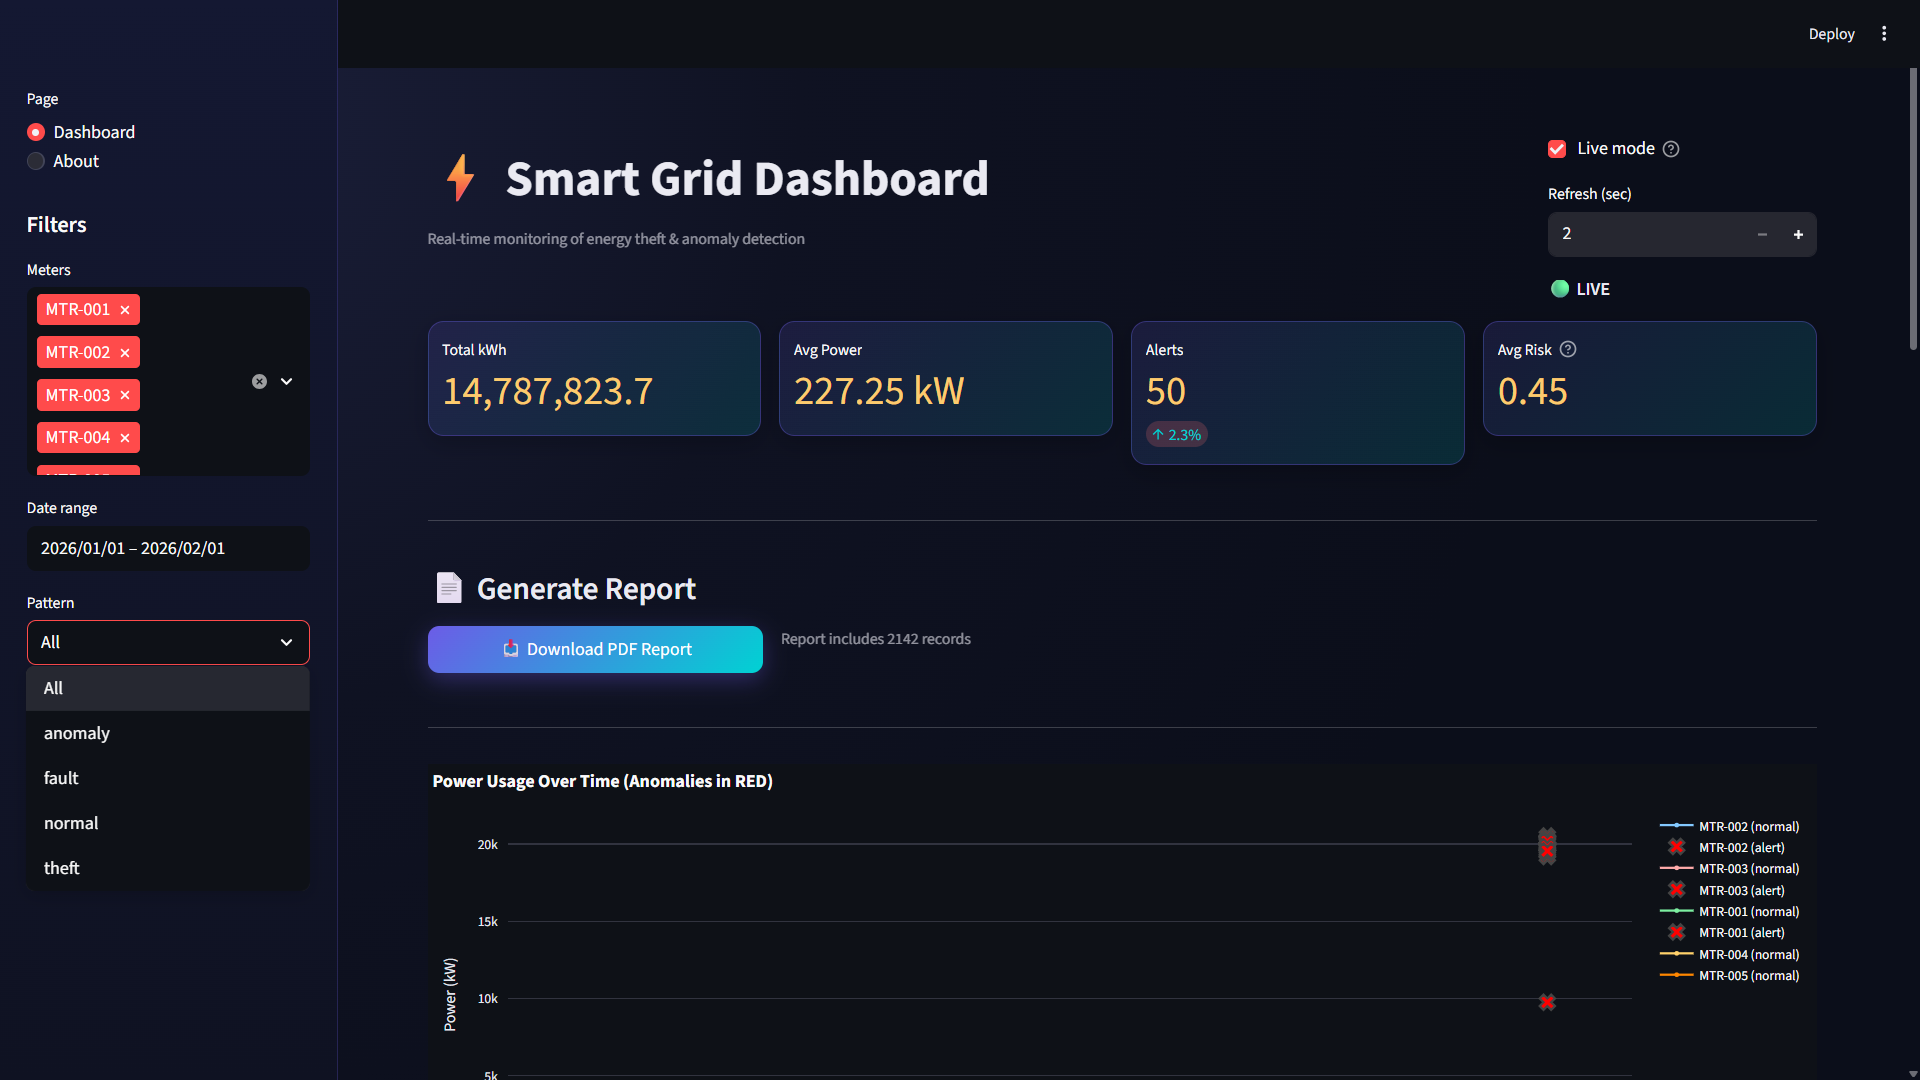Remove the MTR-003 meter tag
This screenshot has width=1920, height=1080.
[x=125, y=395]
